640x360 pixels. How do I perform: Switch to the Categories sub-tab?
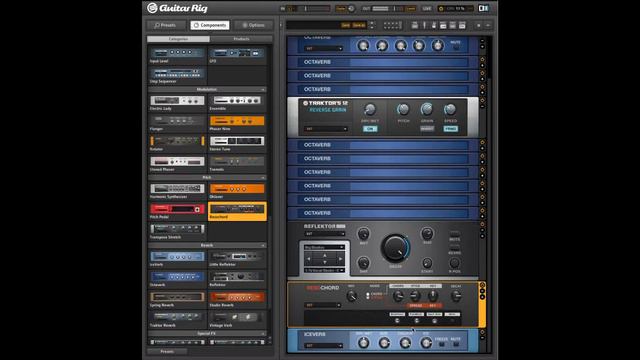(x=178, y=39)
